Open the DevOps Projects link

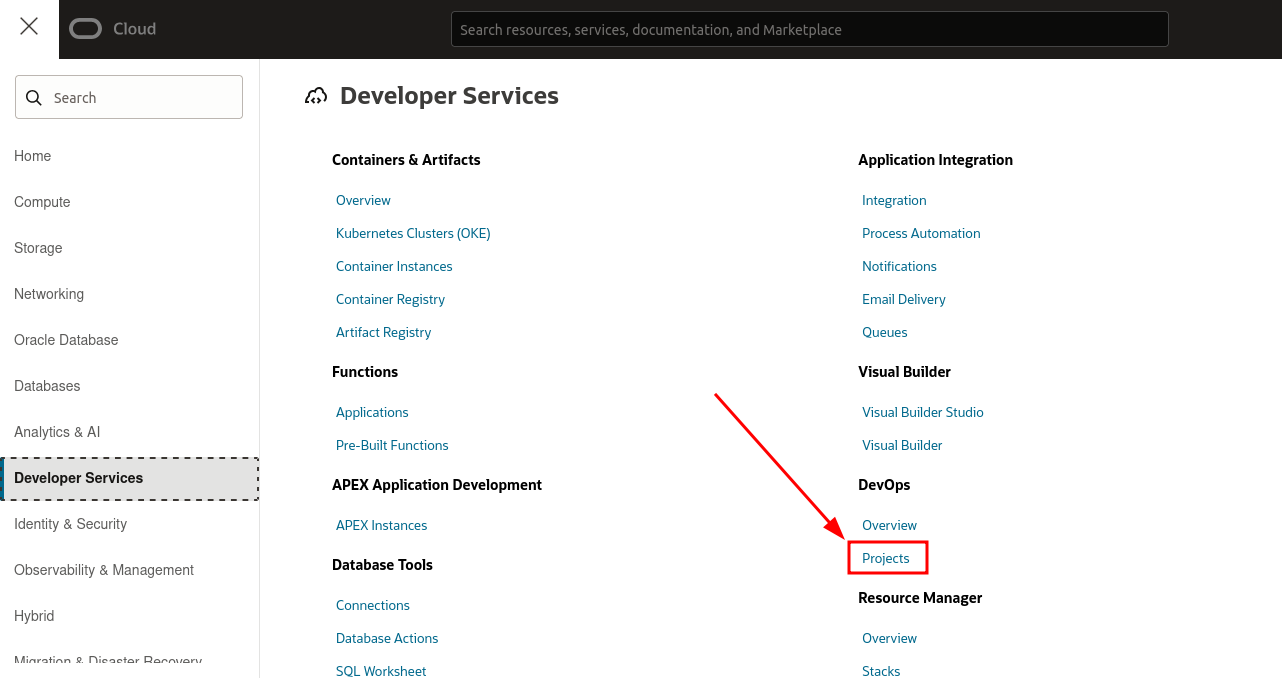tap(886, 558)
